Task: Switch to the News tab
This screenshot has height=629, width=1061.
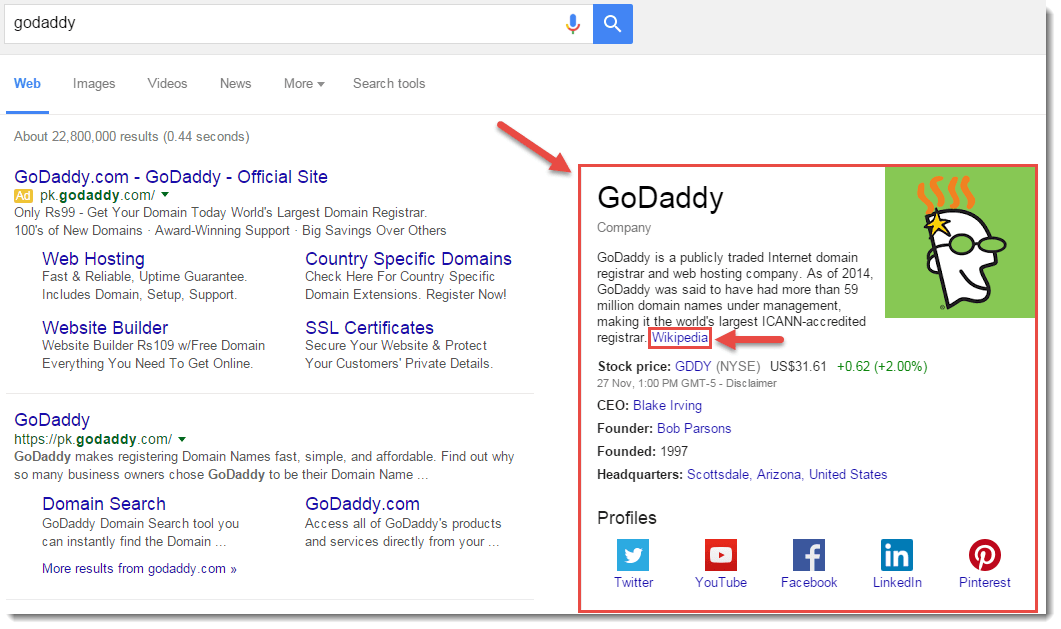Action: pos(235,83)
